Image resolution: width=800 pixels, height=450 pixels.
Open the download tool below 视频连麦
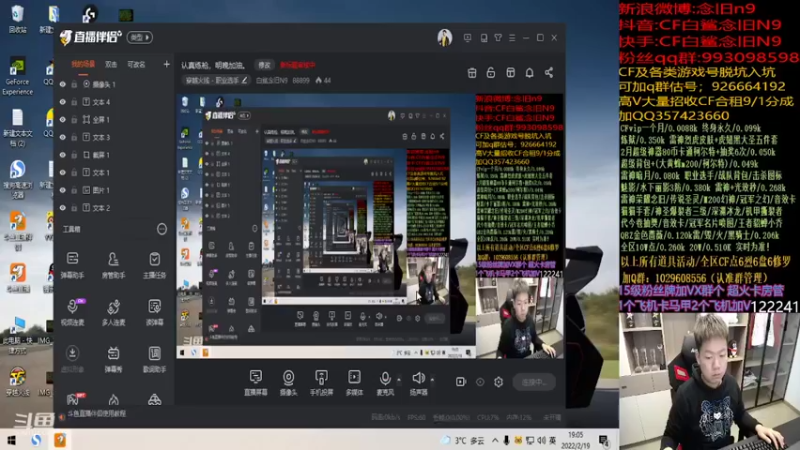click(x=72, y=359)
